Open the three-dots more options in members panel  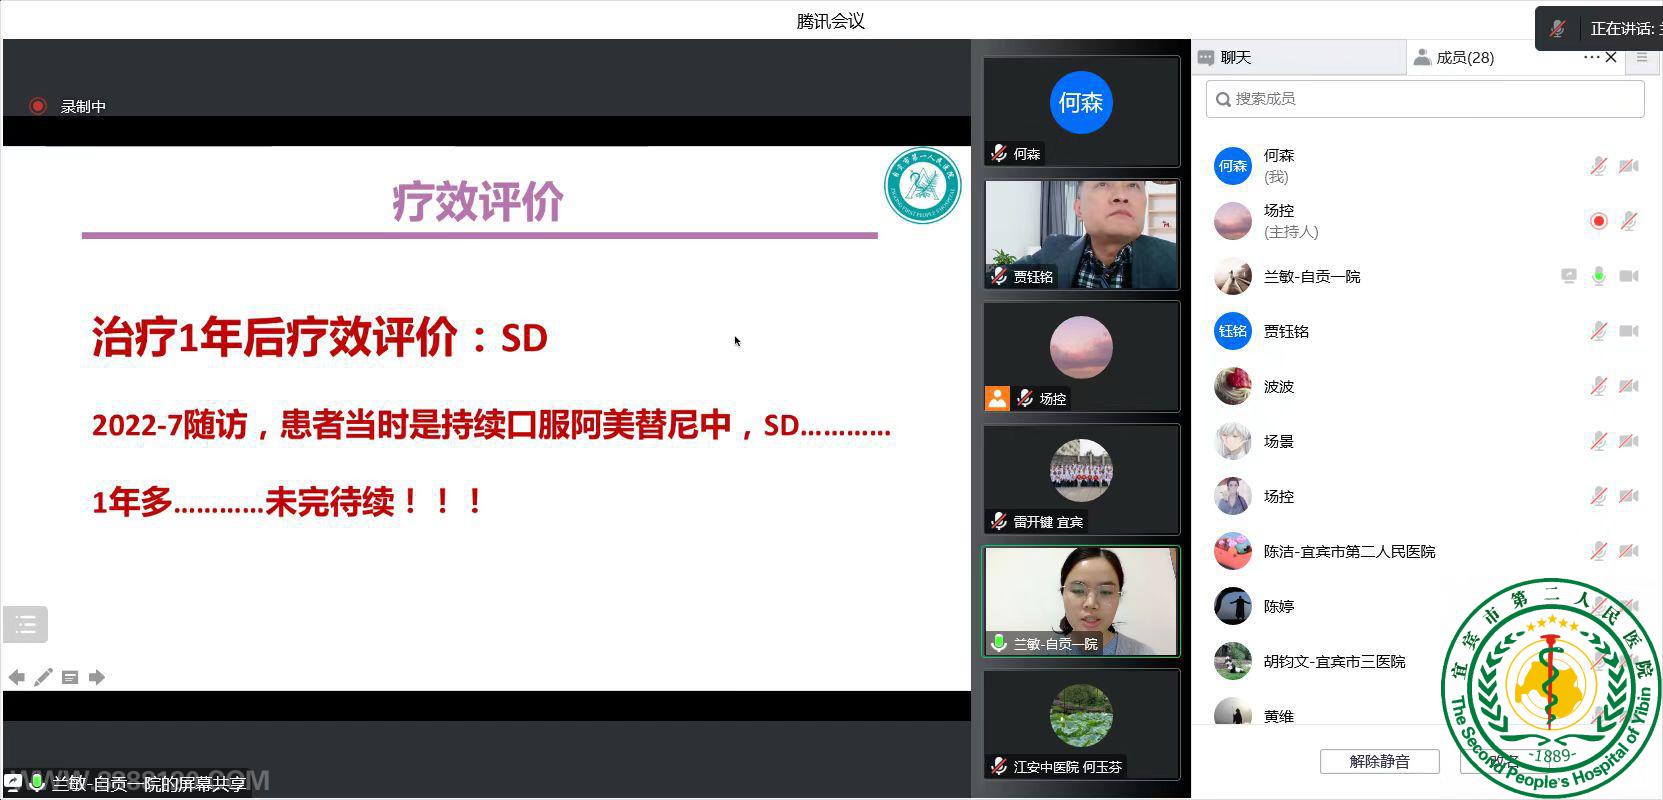1590,58
